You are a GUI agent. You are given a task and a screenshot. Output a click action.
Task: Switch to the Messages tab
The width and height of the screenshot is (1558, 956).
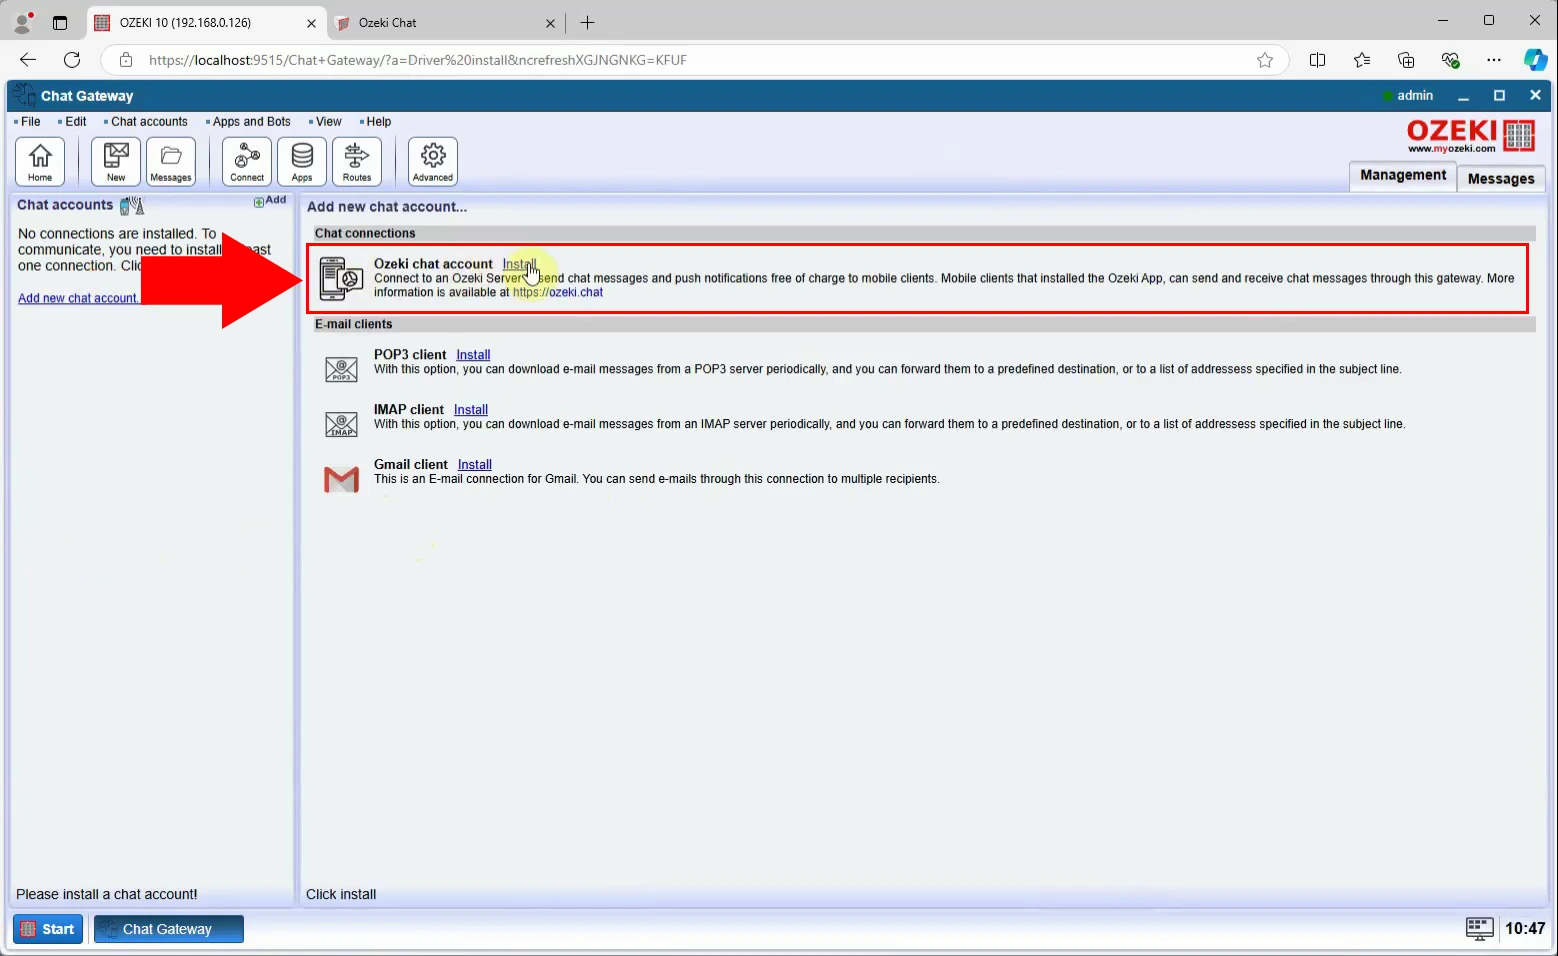[x=1501, y=179]
